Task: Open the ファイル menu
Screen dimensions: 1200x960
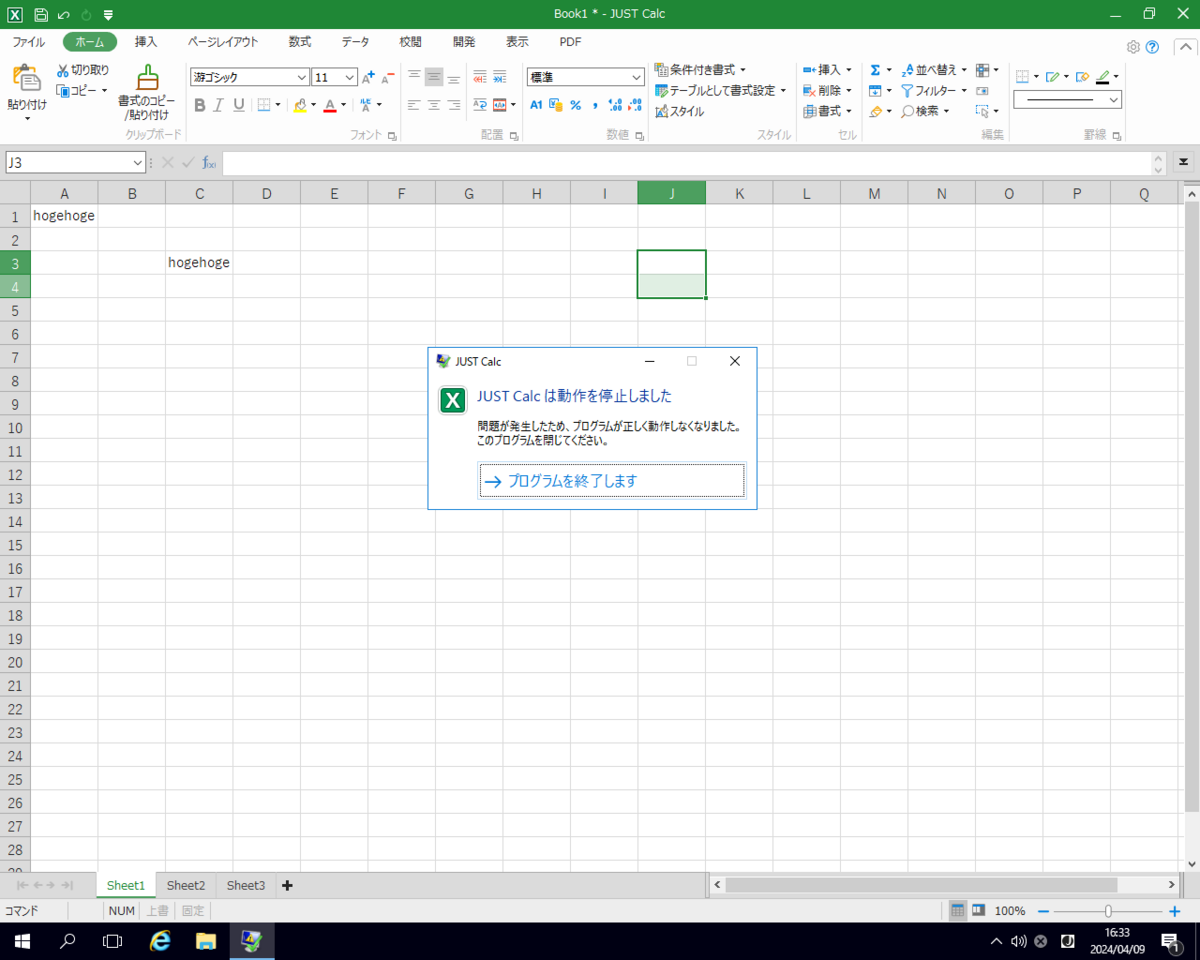Action: 28,42
